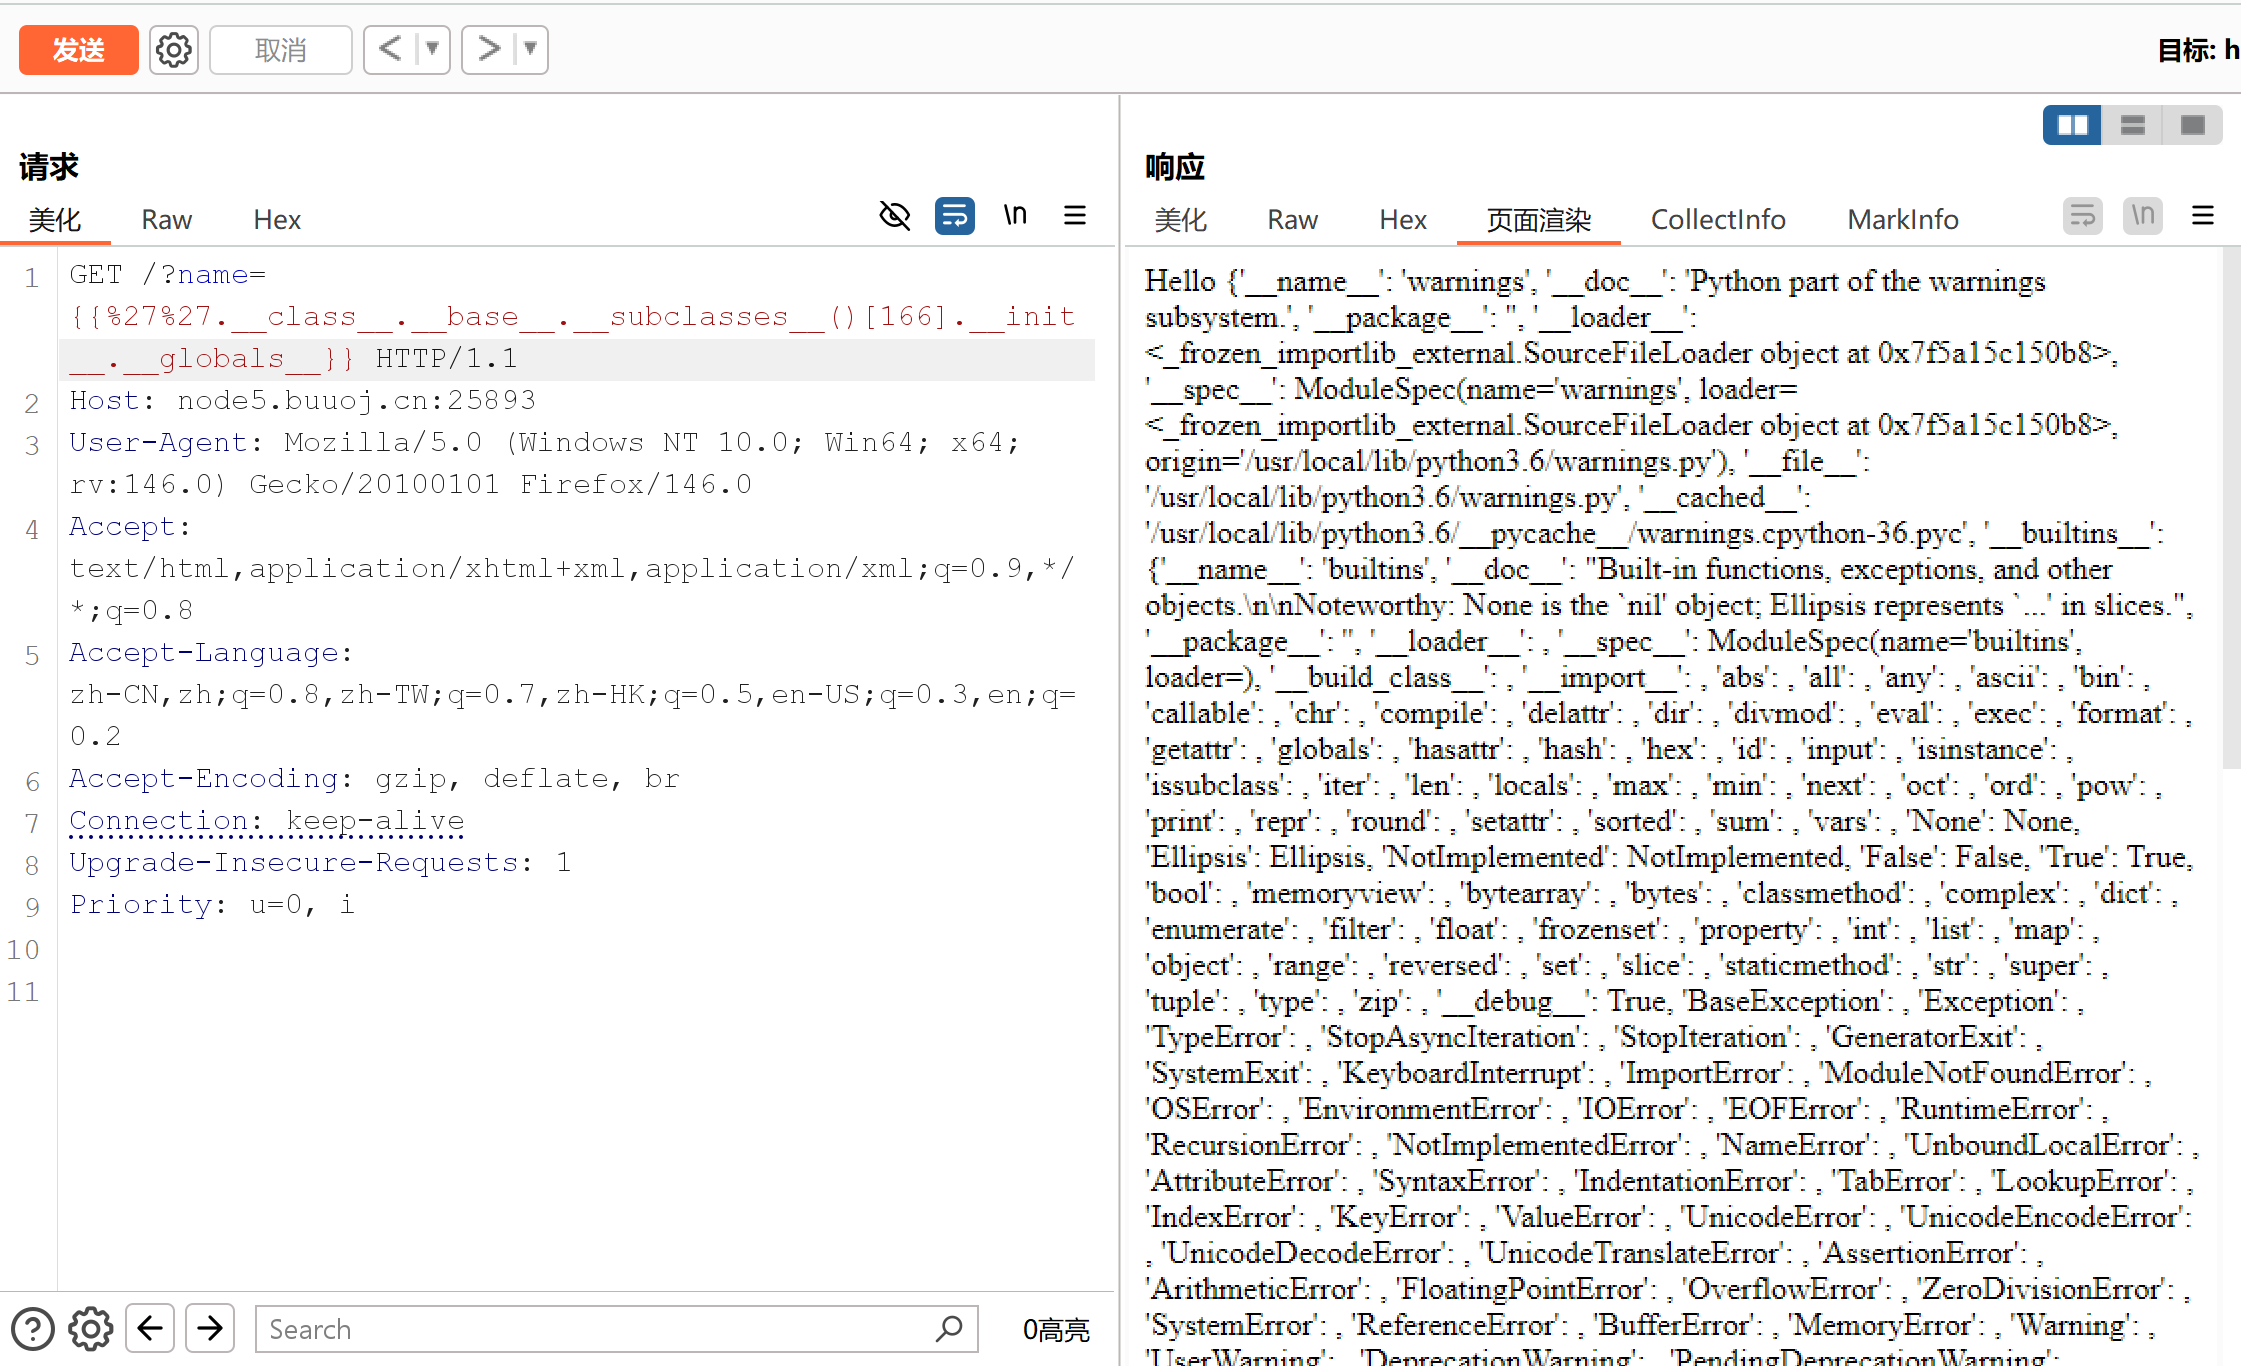The image size is (2241, 1366).
Task: Go to previous request with back arrow
Action: click(x=390, y=49)
